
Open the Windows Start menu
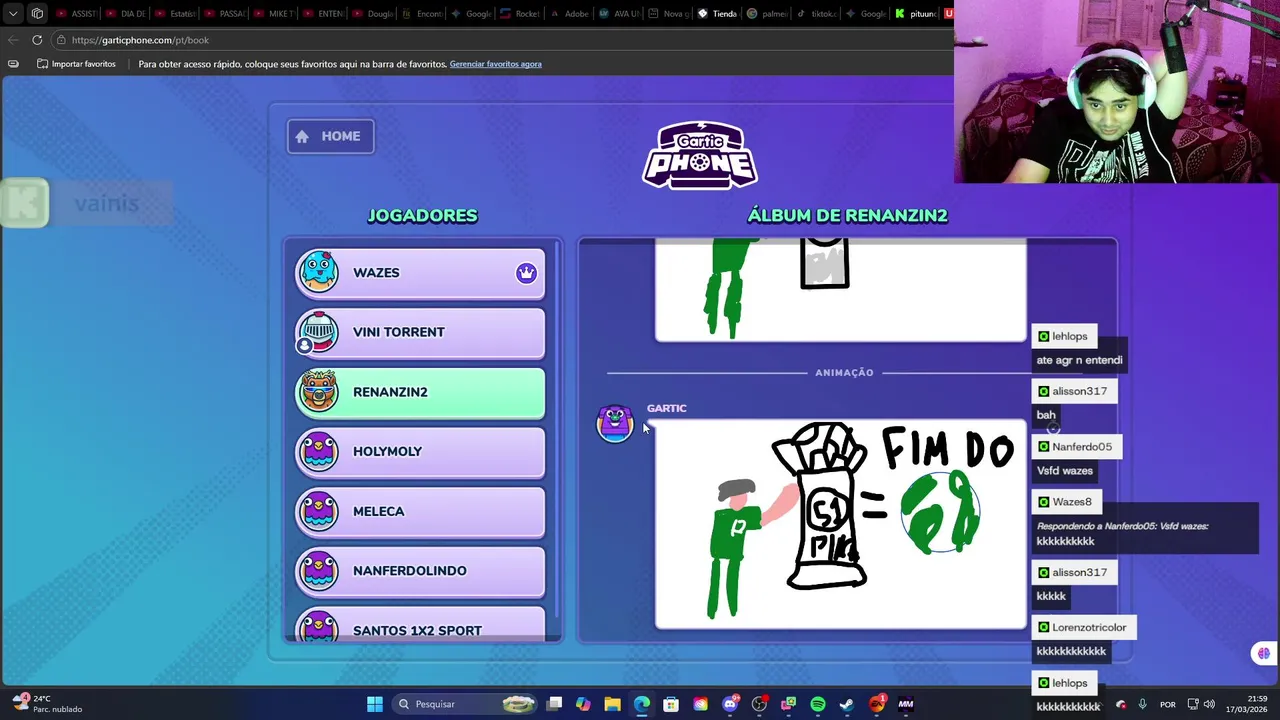(374, 704)
